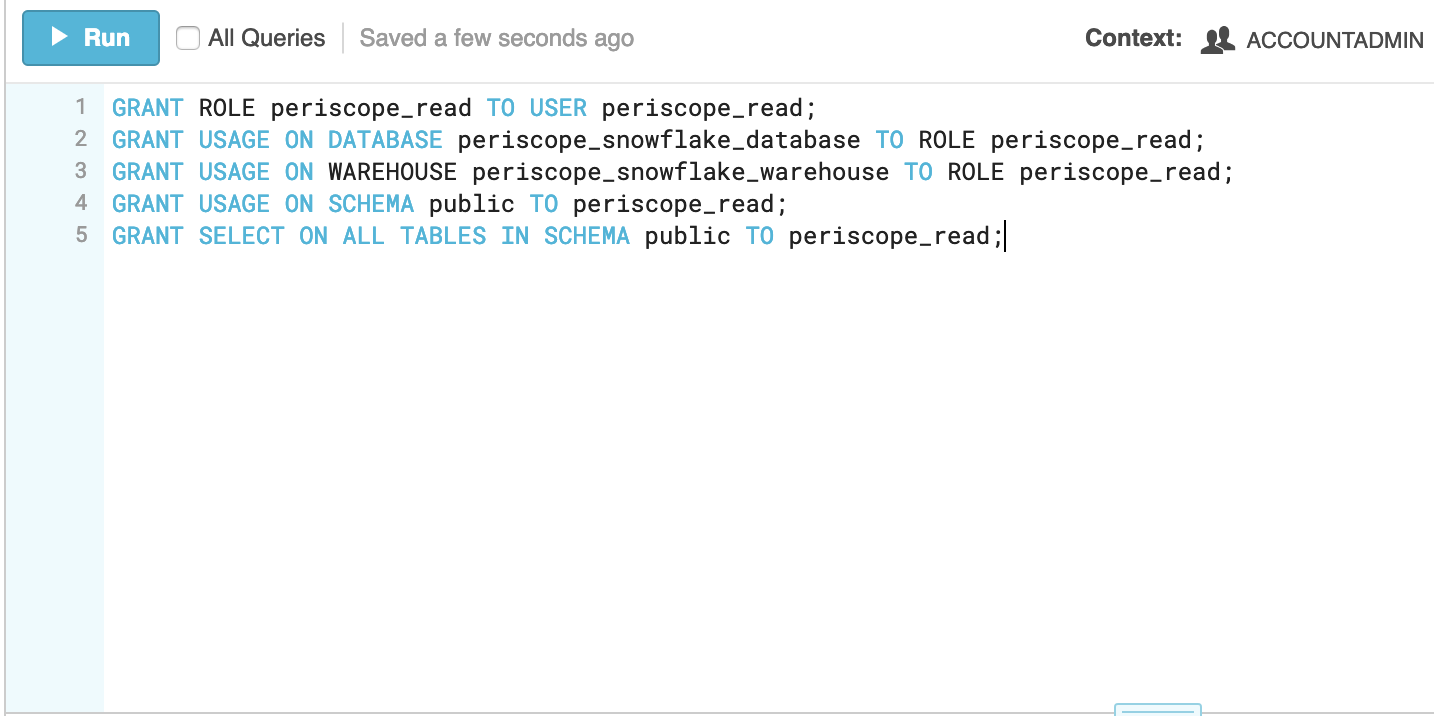Click the WAREHOUSE word on line 3
This screenshot has height=716, width=1434.
tap(393, 172)
